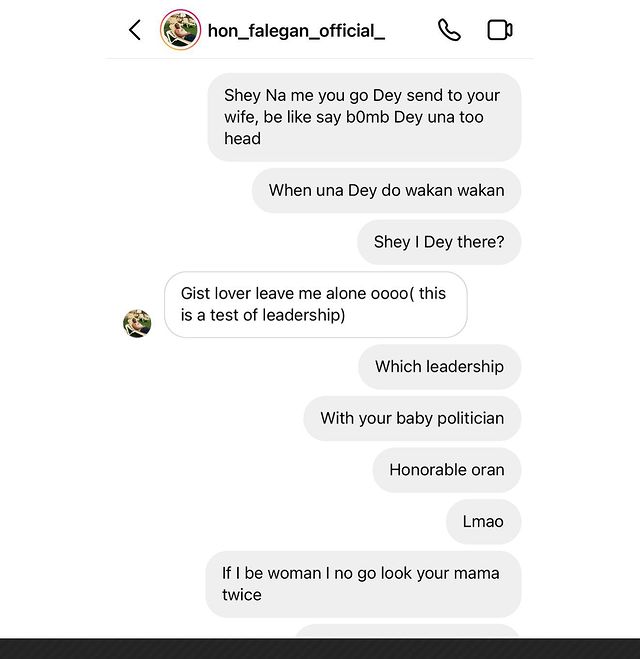Image resolution: width=640 pixels, height=659 pixels.
Task: Select the 'Shey Na me you go' message
Action: pos(364,117)
